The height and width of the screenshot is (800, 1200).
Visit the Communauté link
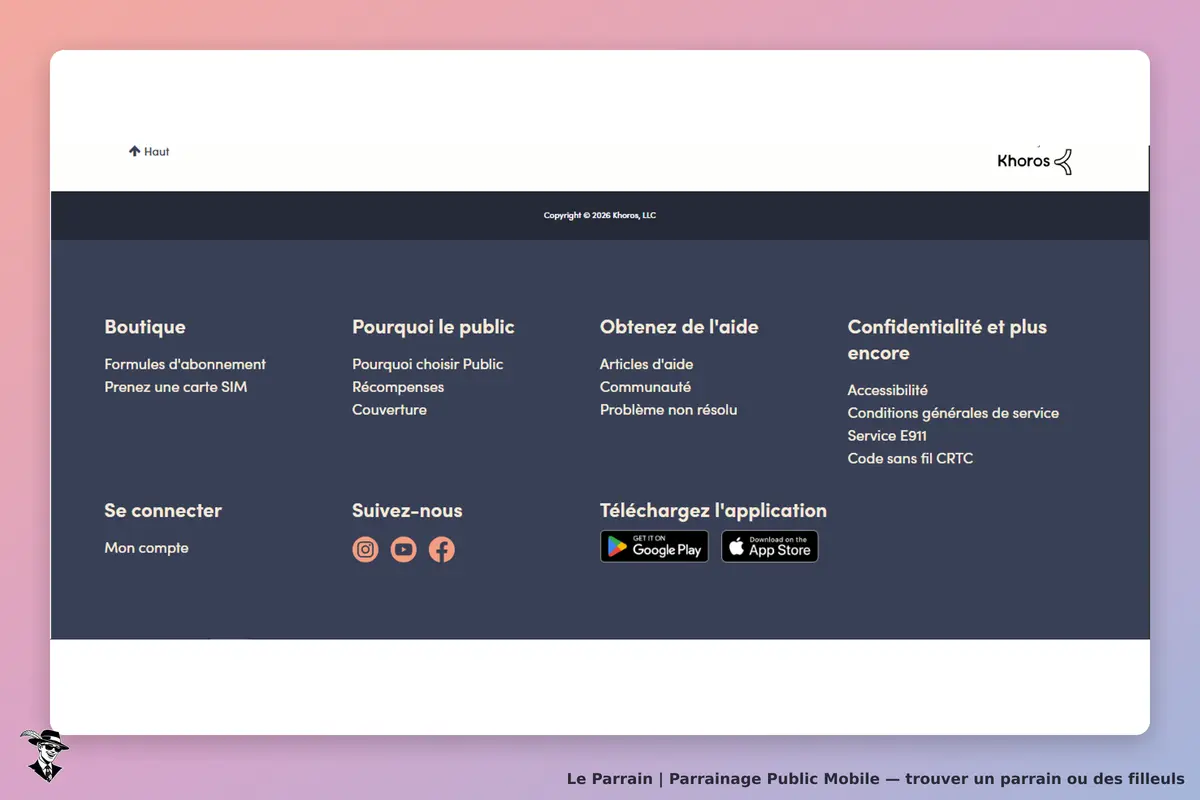click(x=645, y=387)
